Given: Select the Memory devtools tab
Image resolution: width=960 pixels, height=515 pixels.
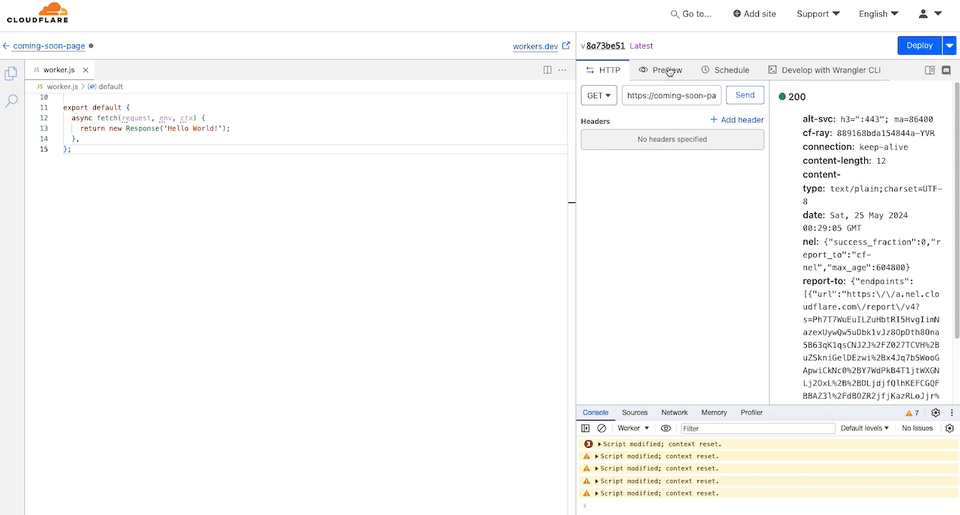Looking at the screenshot, I should pyautogui.click(x=714, y=413).
